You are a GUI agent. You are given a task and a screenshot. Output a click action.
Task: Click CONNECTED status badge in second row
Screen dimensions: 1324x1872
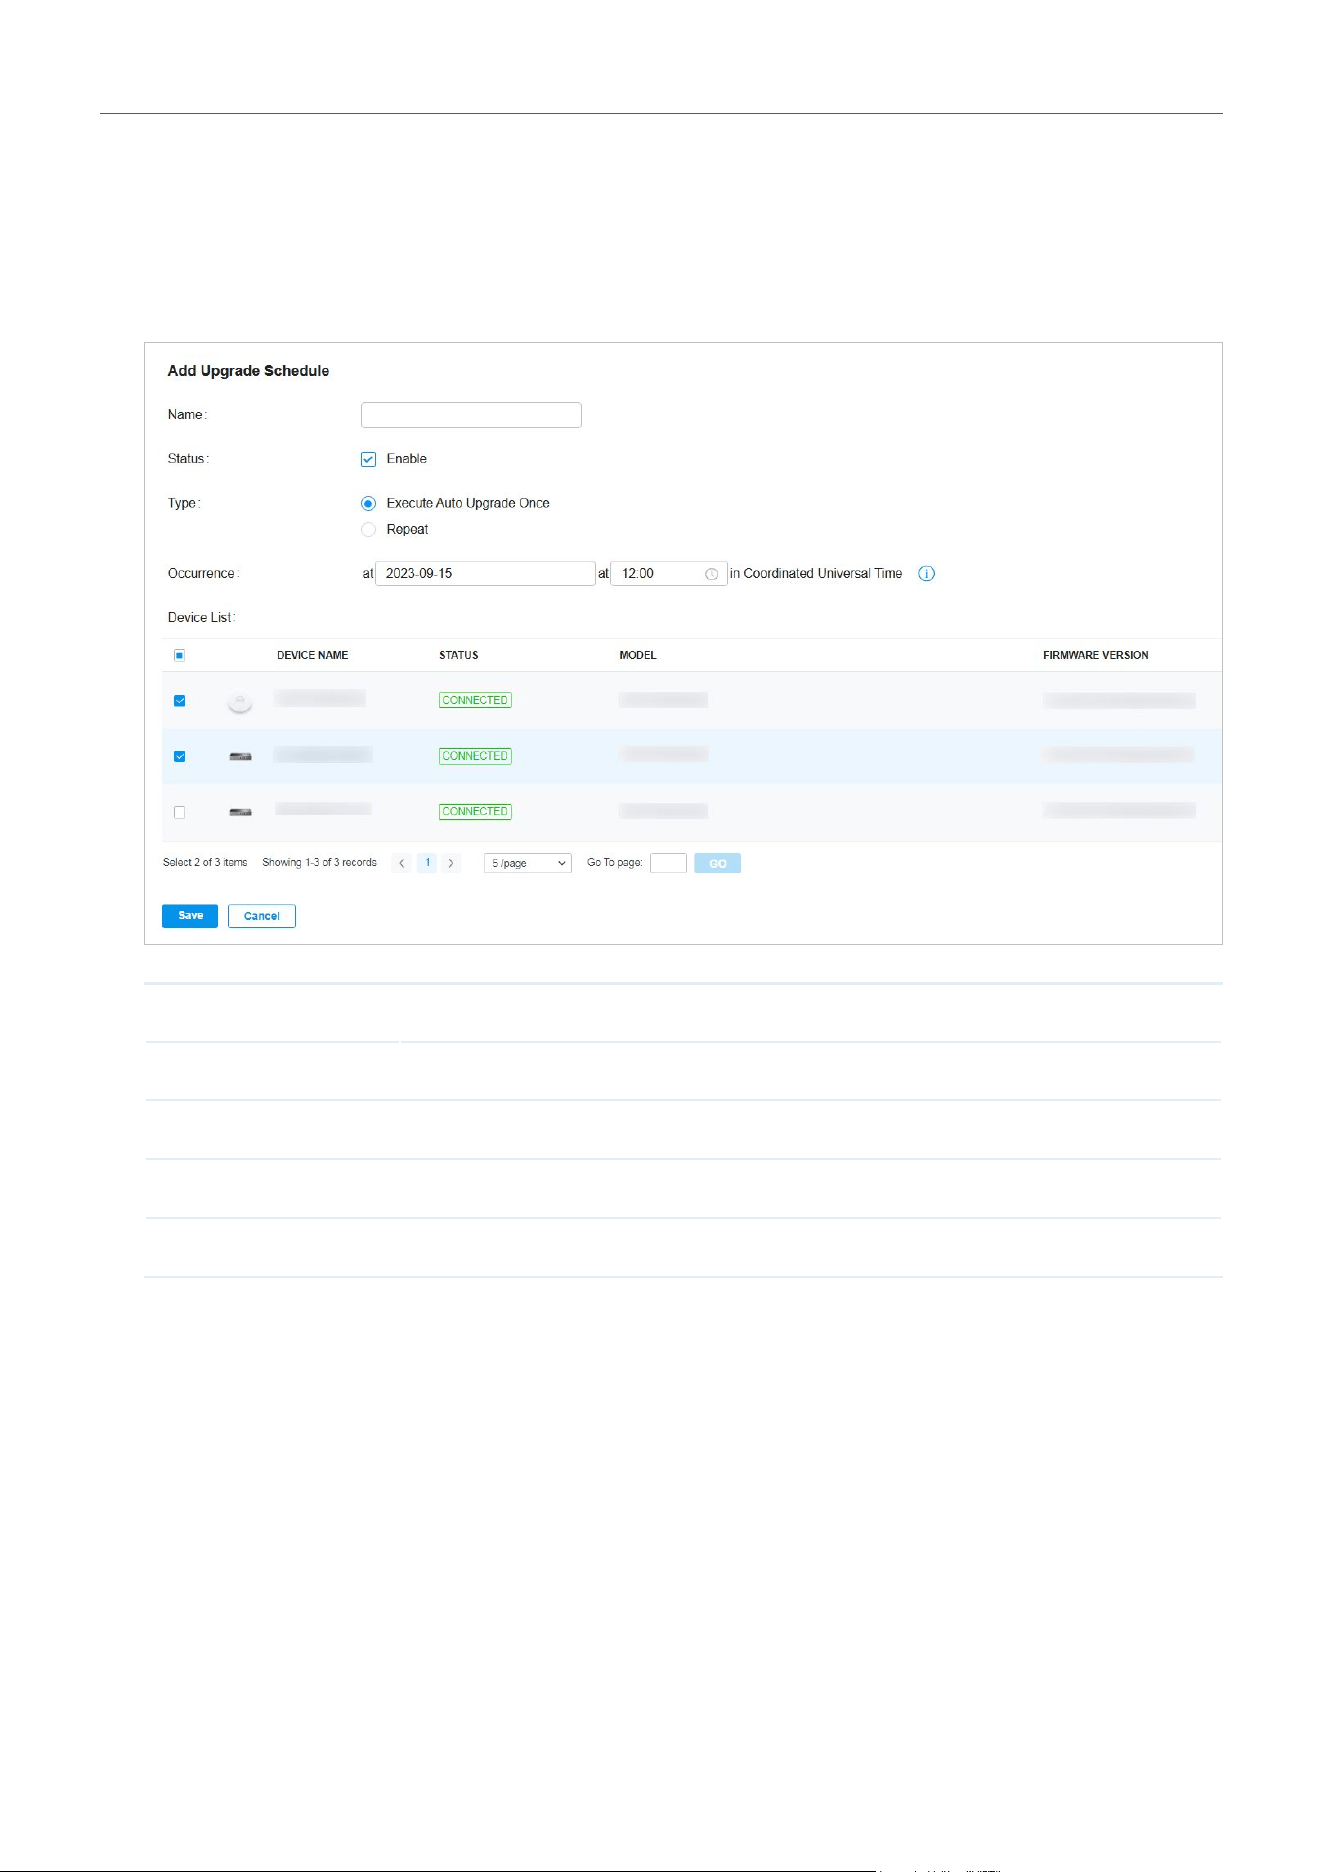click(x=475, y=757)
